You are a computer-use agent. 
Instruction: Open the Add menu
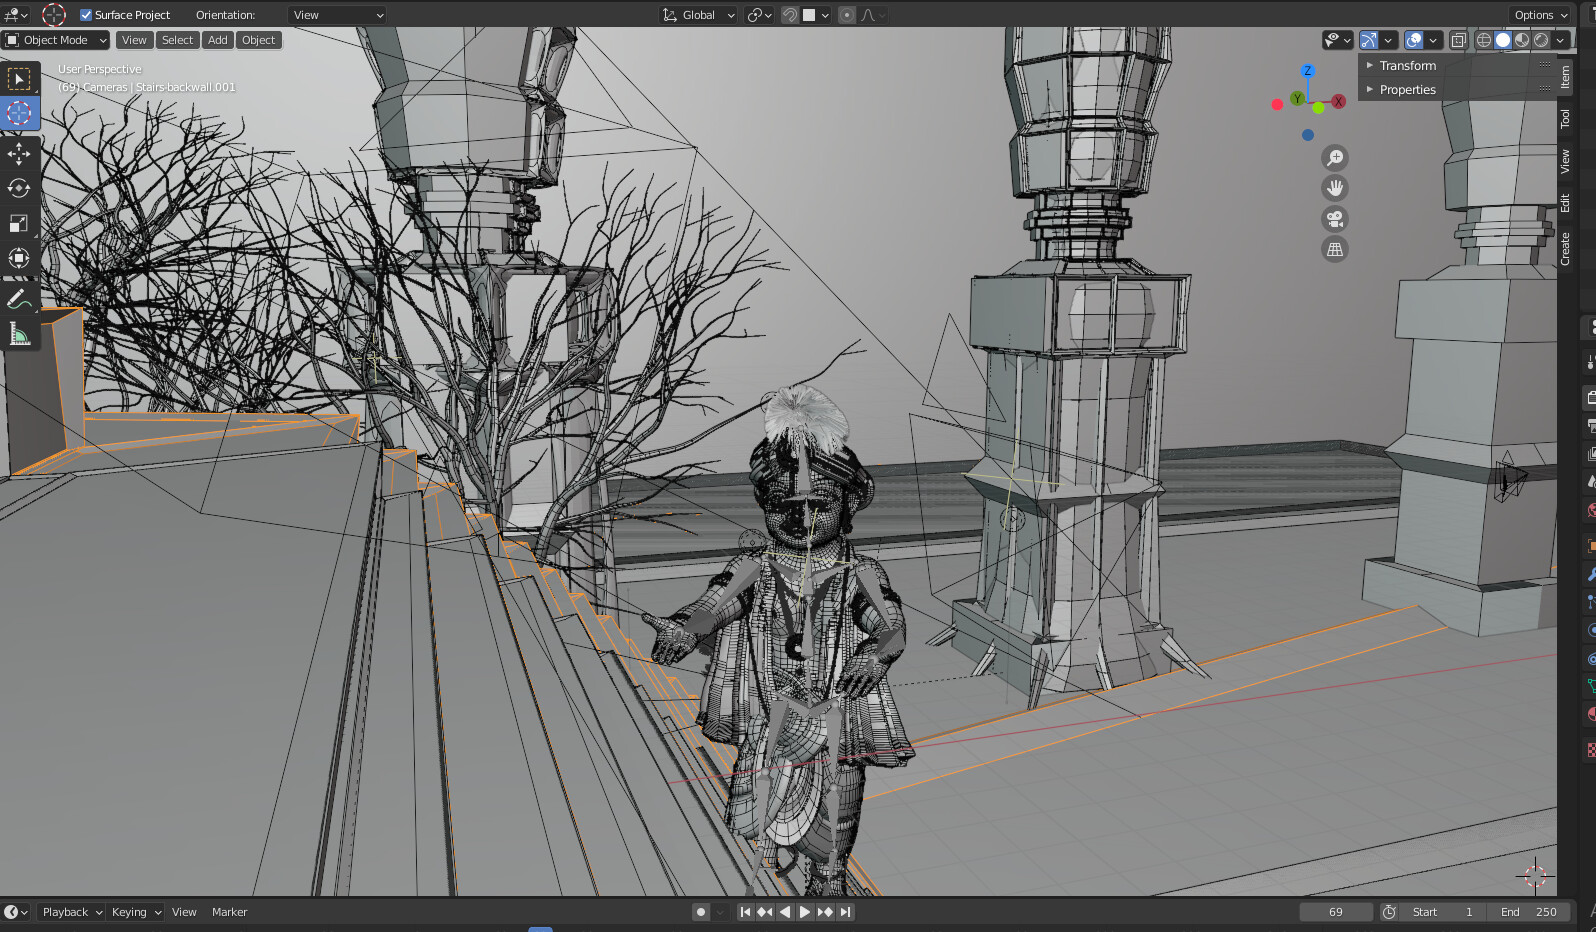[x=218, y=40]
